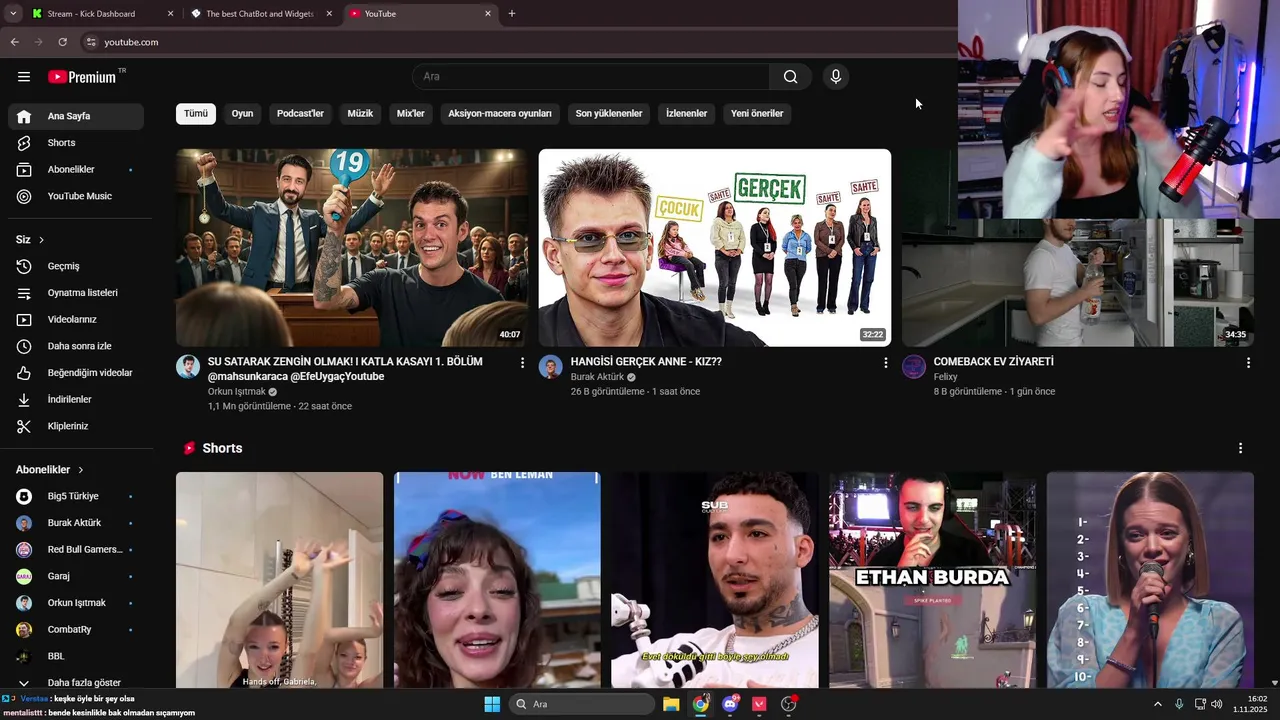This screenshot has width=1280, height=720.
Task: Open BBL subscription channel
Action: click(76, 656)
